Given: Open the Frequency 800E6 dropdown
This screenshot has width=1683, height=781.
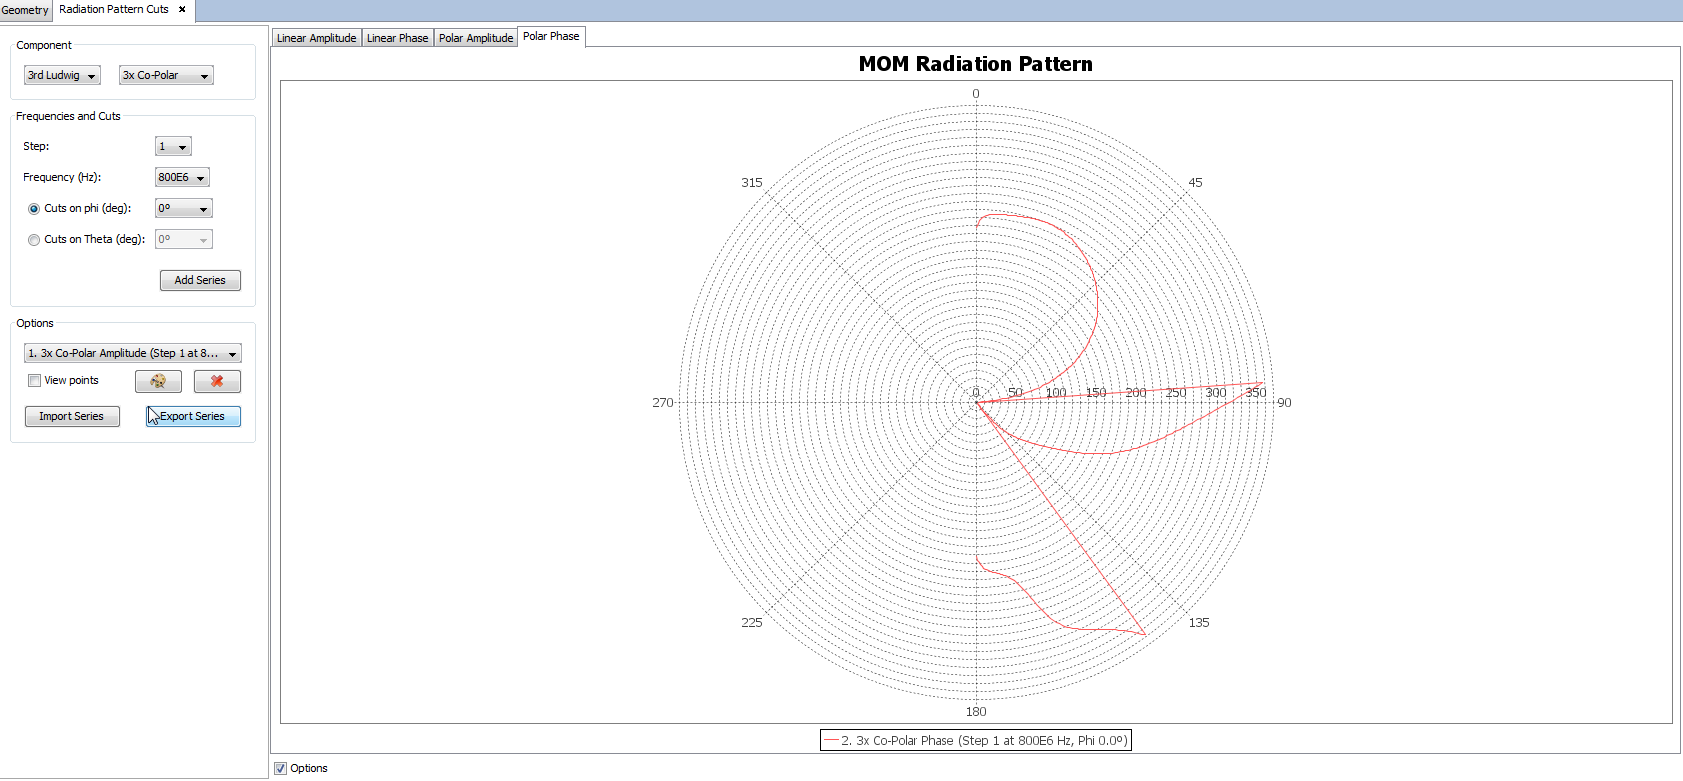Looking at the screenshot, I should point(182,178).
